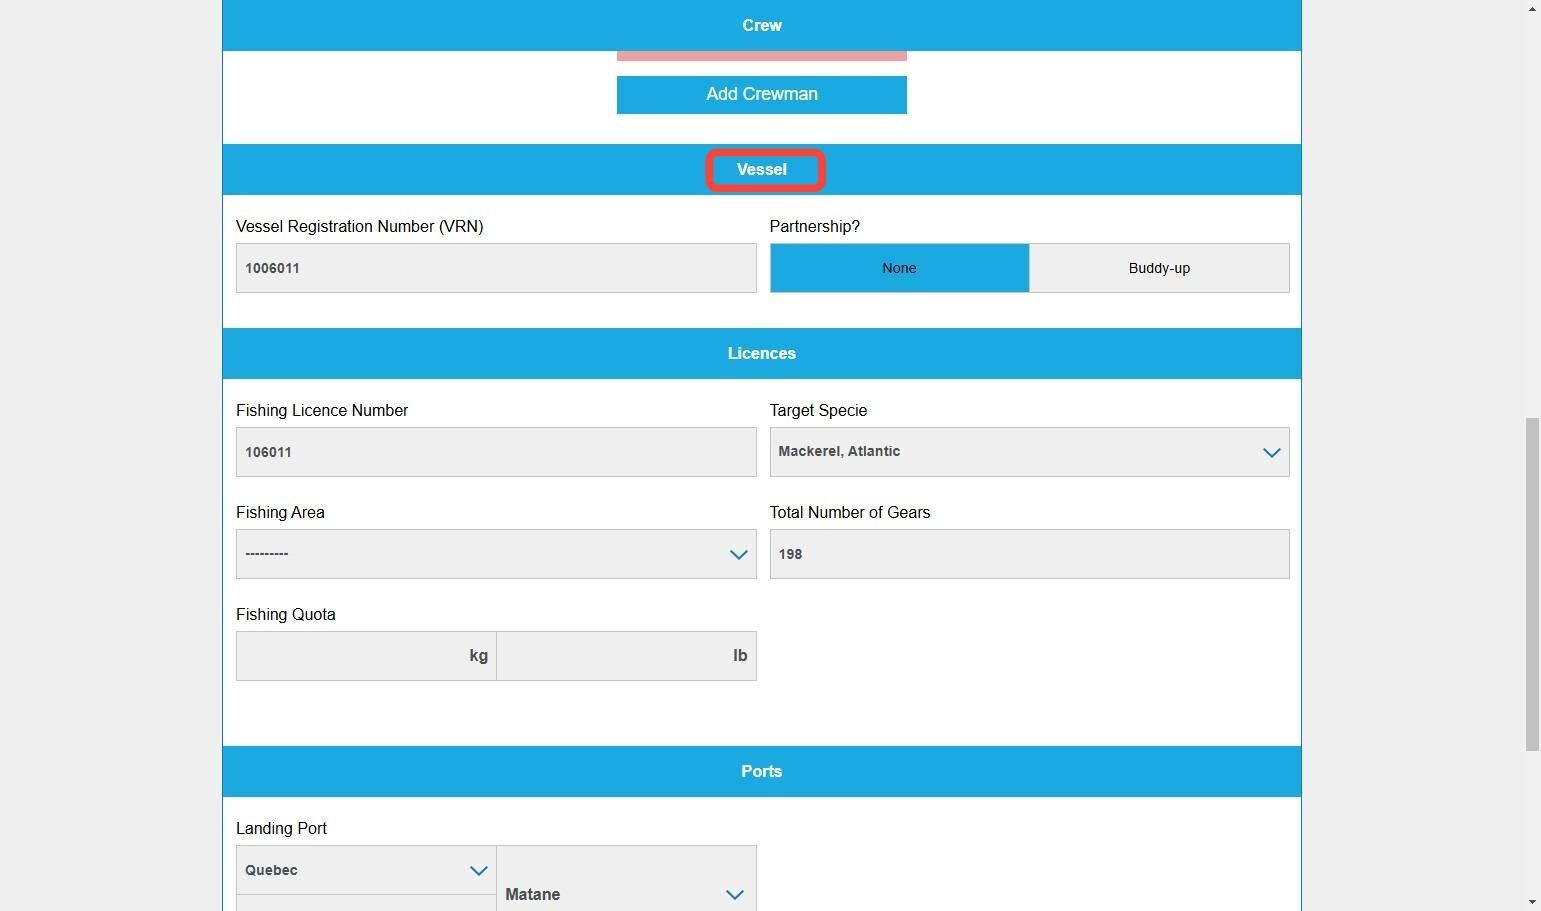
Task: Open the Quebec province dropdown
Action: [x=366, y=870]
